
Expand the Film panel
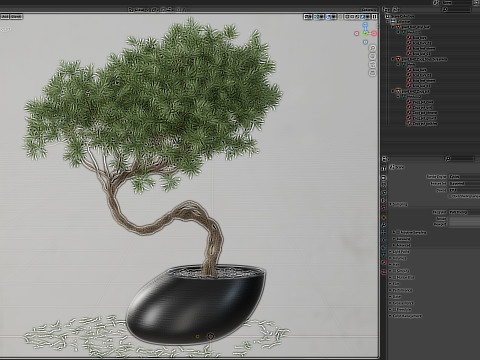(x=394, y=284)
